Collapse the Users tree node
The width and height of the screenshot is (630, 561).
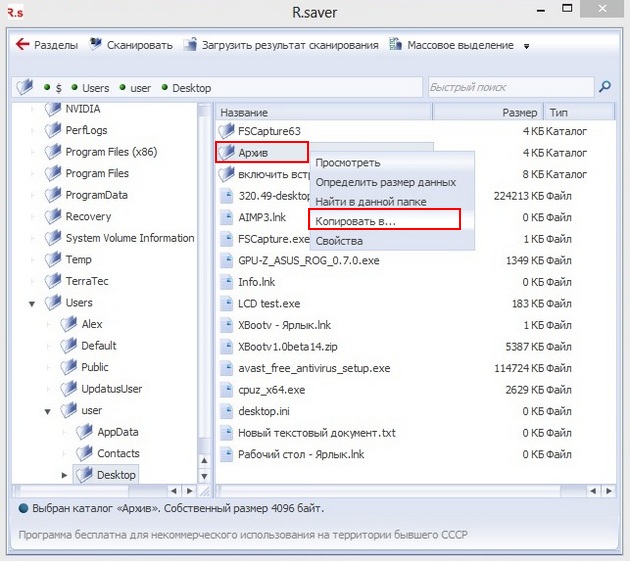[x=32, y=304]
